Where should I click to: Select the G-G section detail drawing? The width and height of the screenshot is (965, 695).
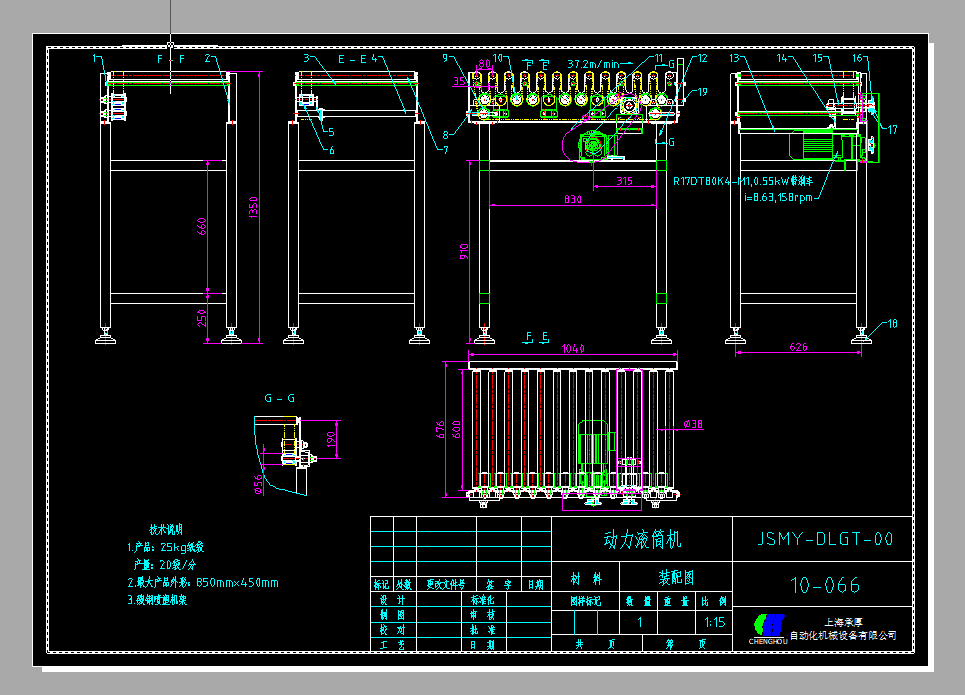(x=290, y=455)
